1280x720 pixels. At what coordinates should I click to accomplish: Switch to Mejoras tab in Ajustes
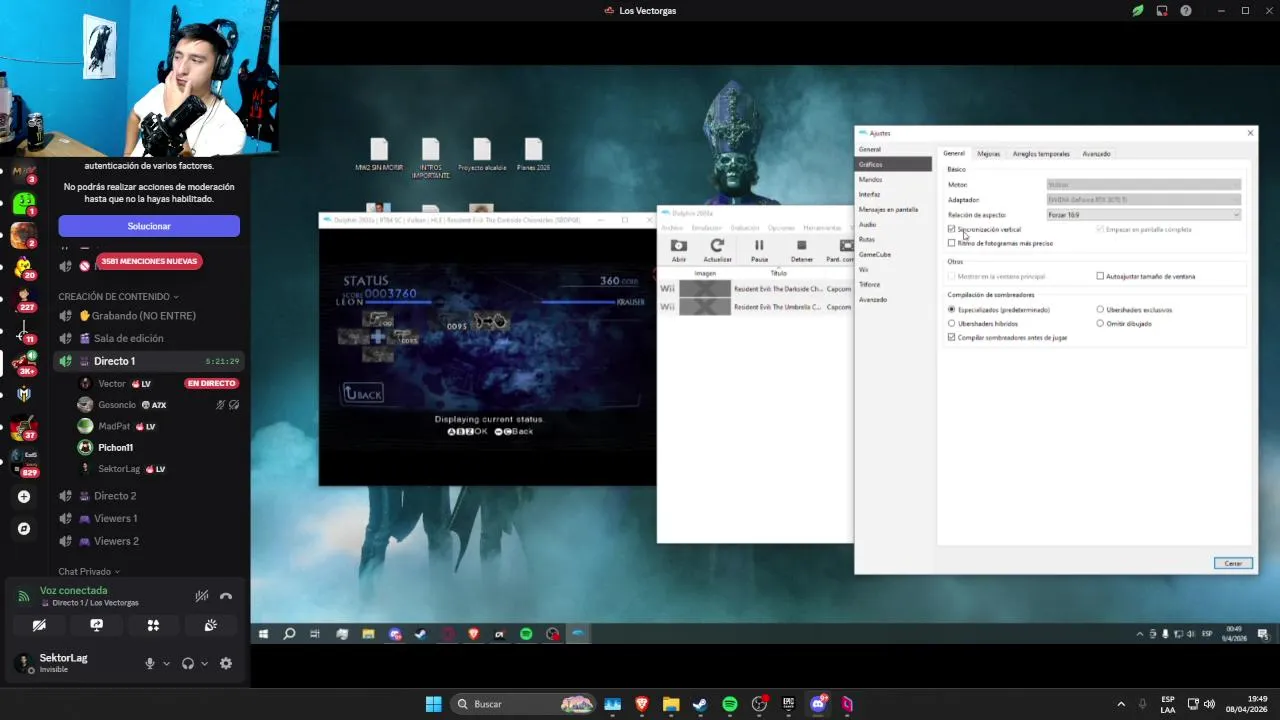click(988, 153)
